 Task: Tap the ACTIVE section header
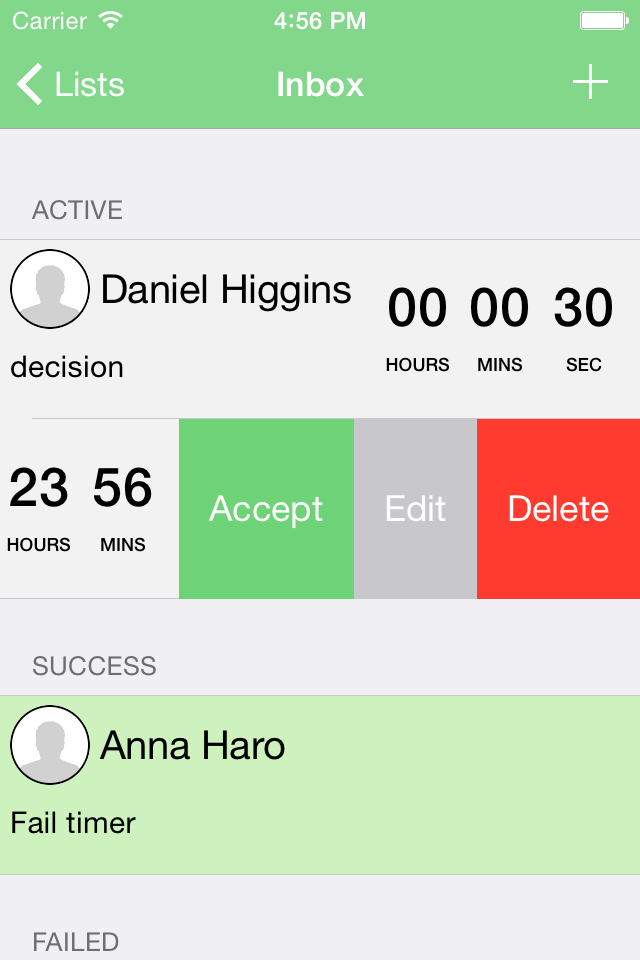click(x=77, y=210)
